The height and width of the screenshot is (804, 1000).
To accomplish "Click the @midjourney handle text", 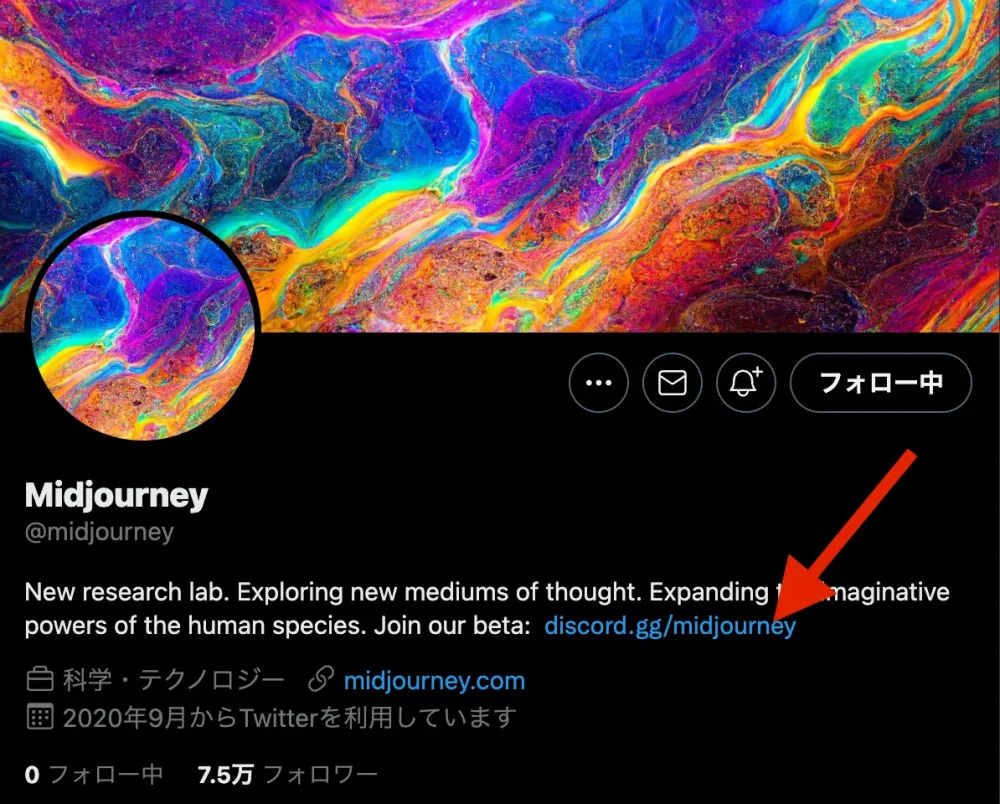I will (x=99, y=532).
